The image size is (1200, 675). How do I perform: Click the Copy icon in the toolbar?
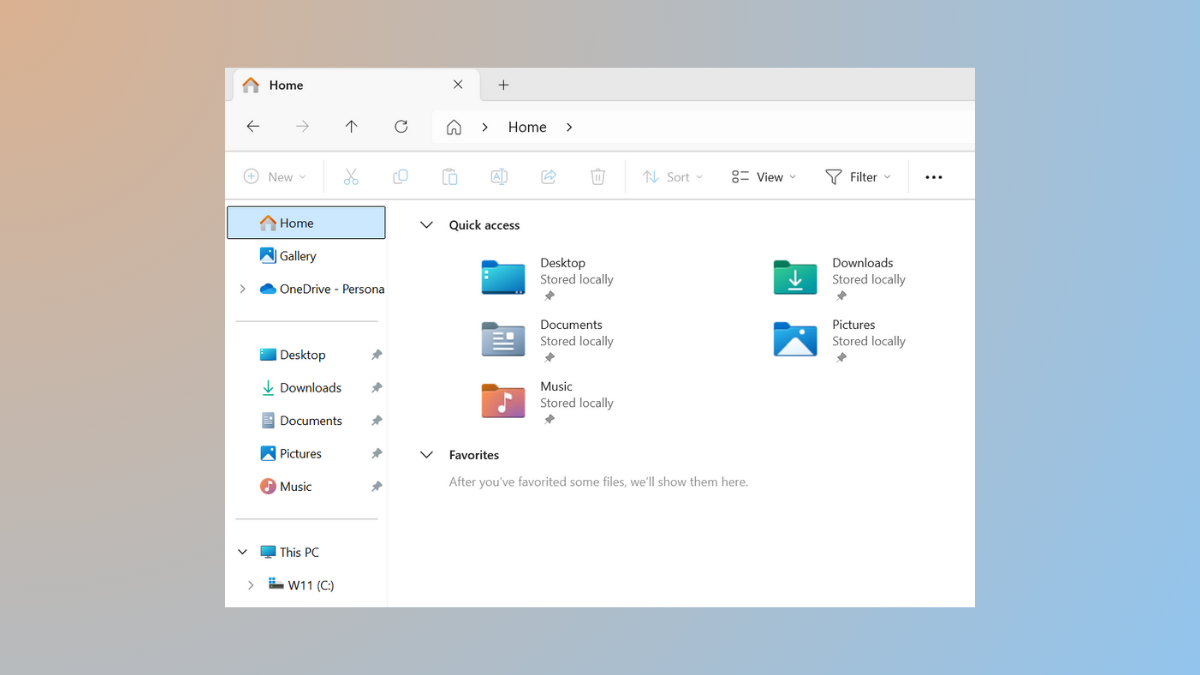tap(400, 176)
